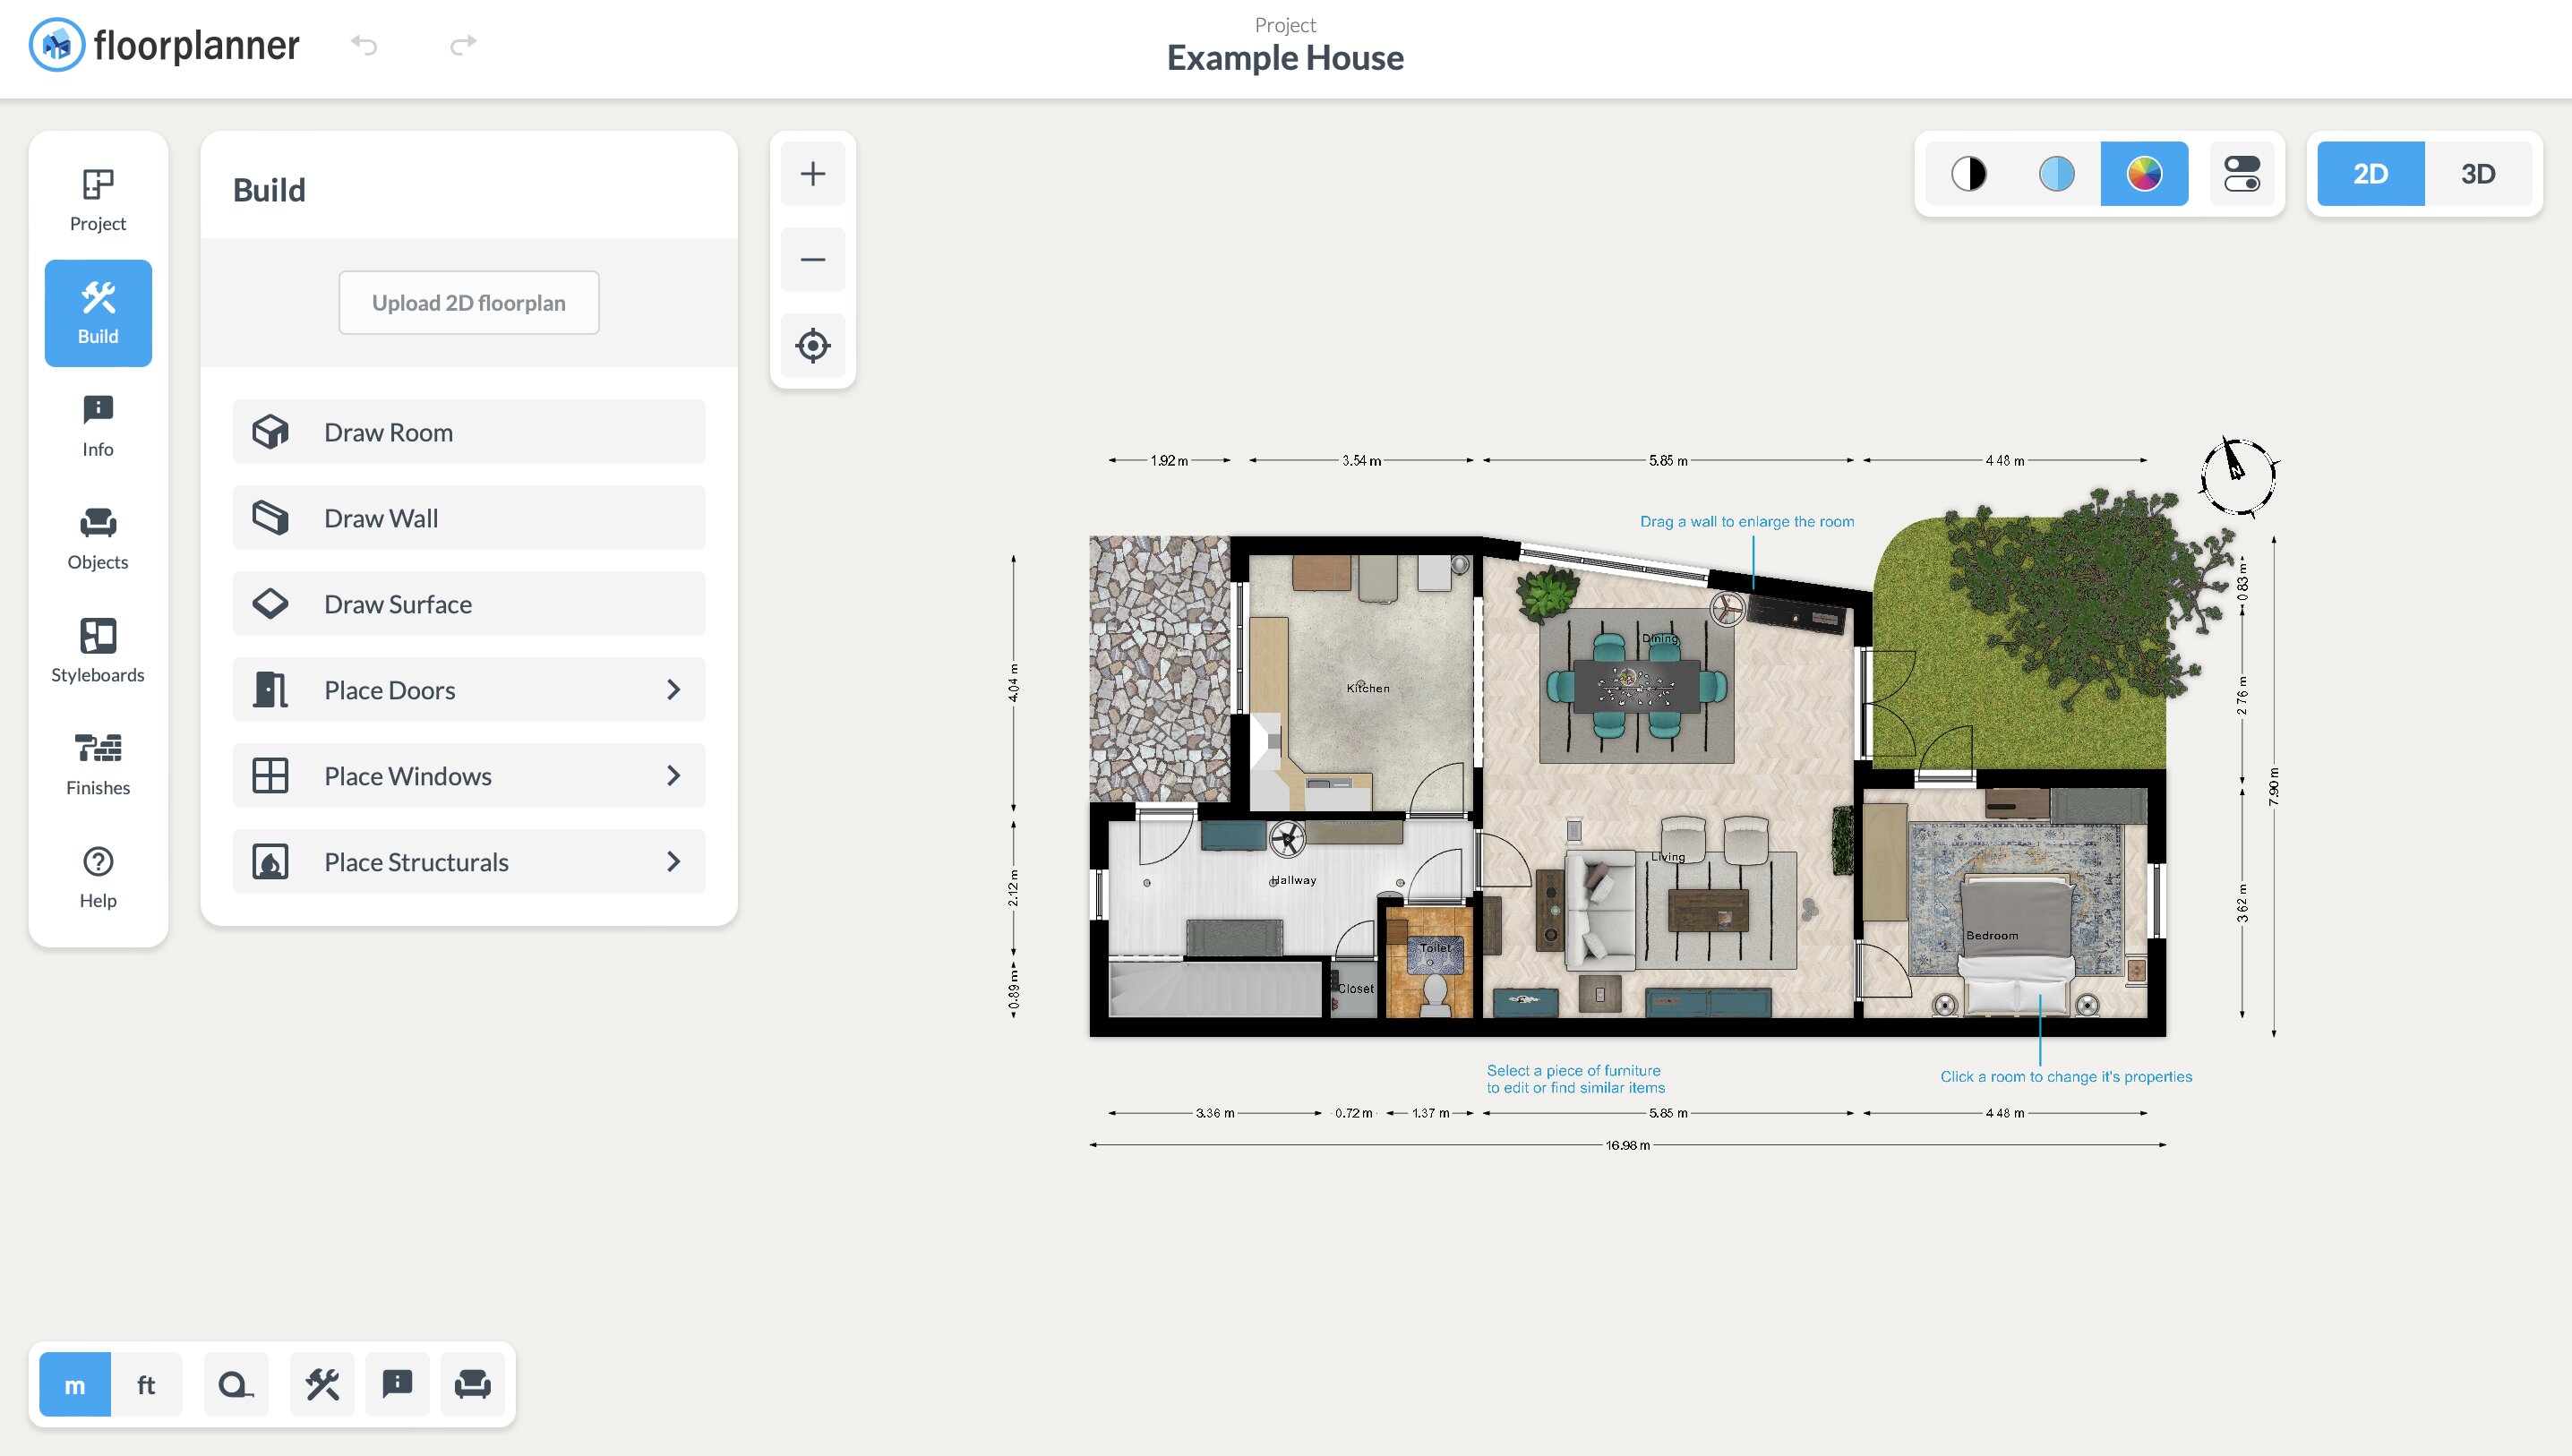
Task: Open the Place Windows panel
Action: click(x=467, y=775)
